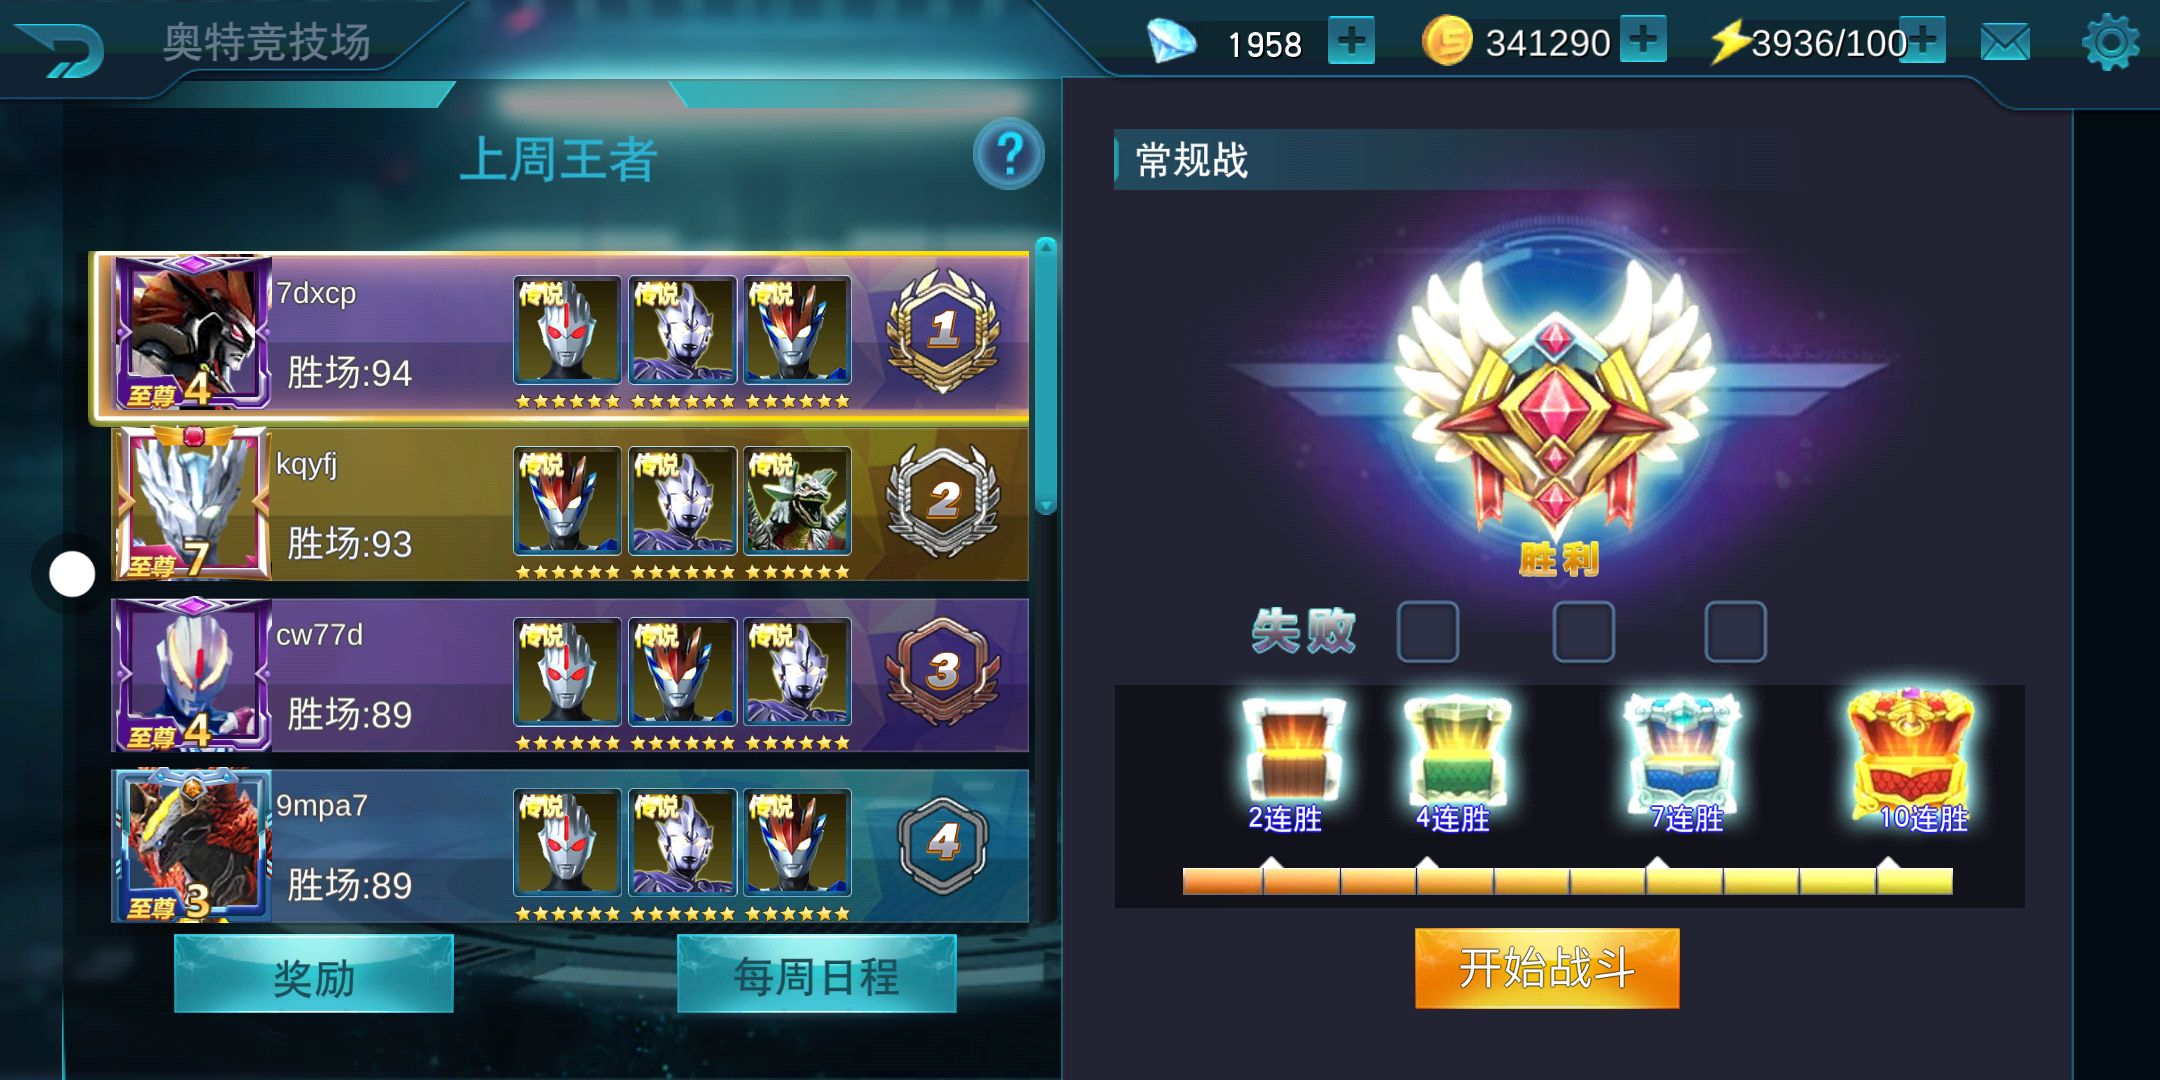Add diamonds with the plus button
This screenshot has width=2160, height=1080.
[x=1351, y=41]
